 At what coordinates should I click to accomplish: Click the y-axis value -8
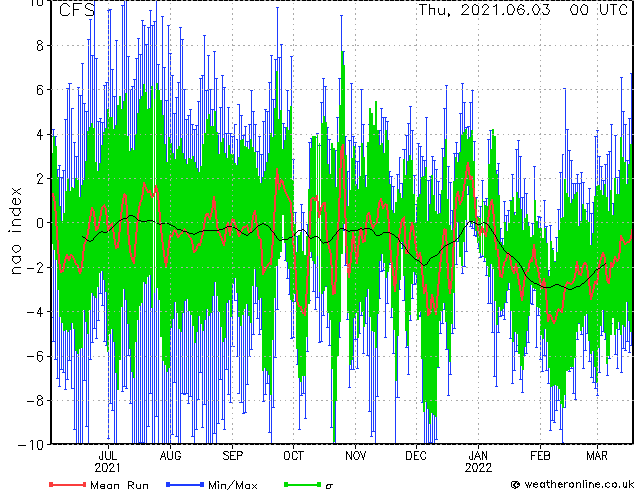[x=35, y=400]
